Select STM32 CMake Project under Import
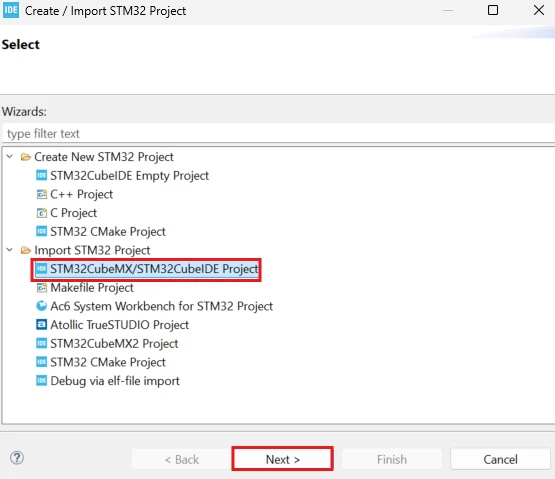Viewport: 555px width, 479px height. pos(108,362)
